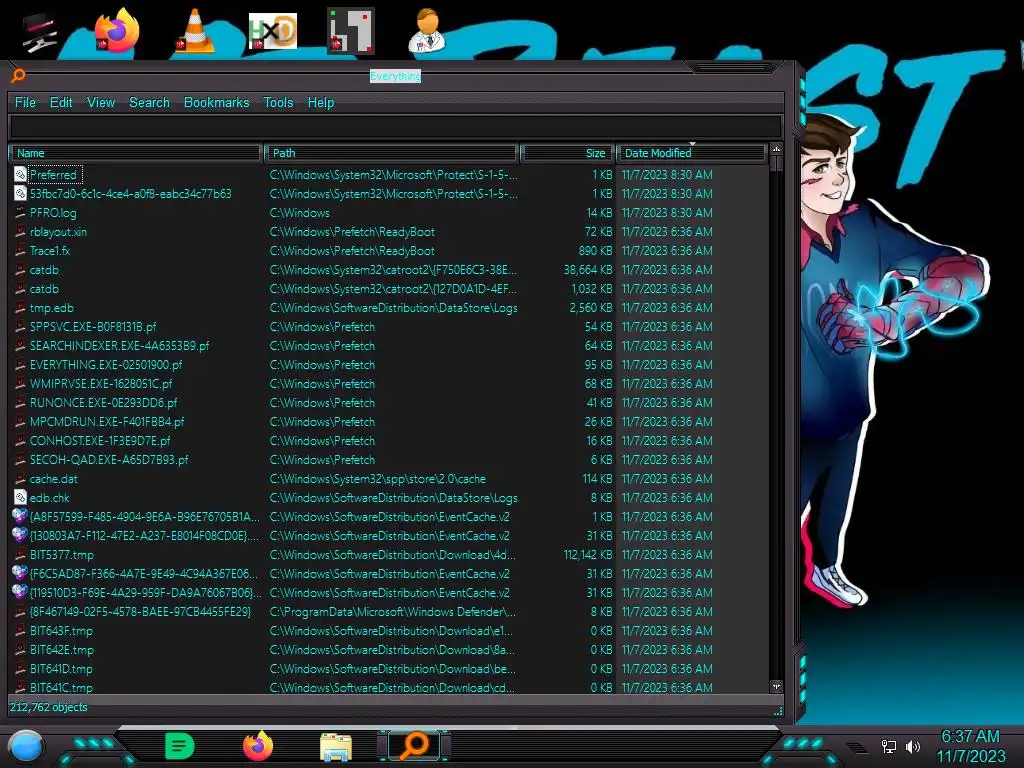This screenshot has height=768, width=1024.
Task: Click the clock showing 6:37 AM
Action: 970,736
